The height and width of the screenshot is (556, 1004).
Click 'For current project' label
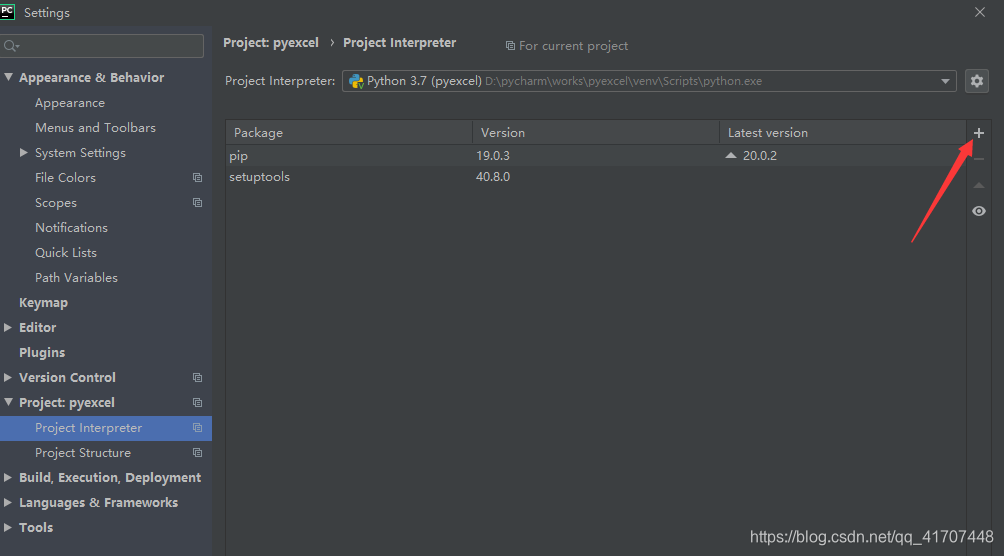573,45
